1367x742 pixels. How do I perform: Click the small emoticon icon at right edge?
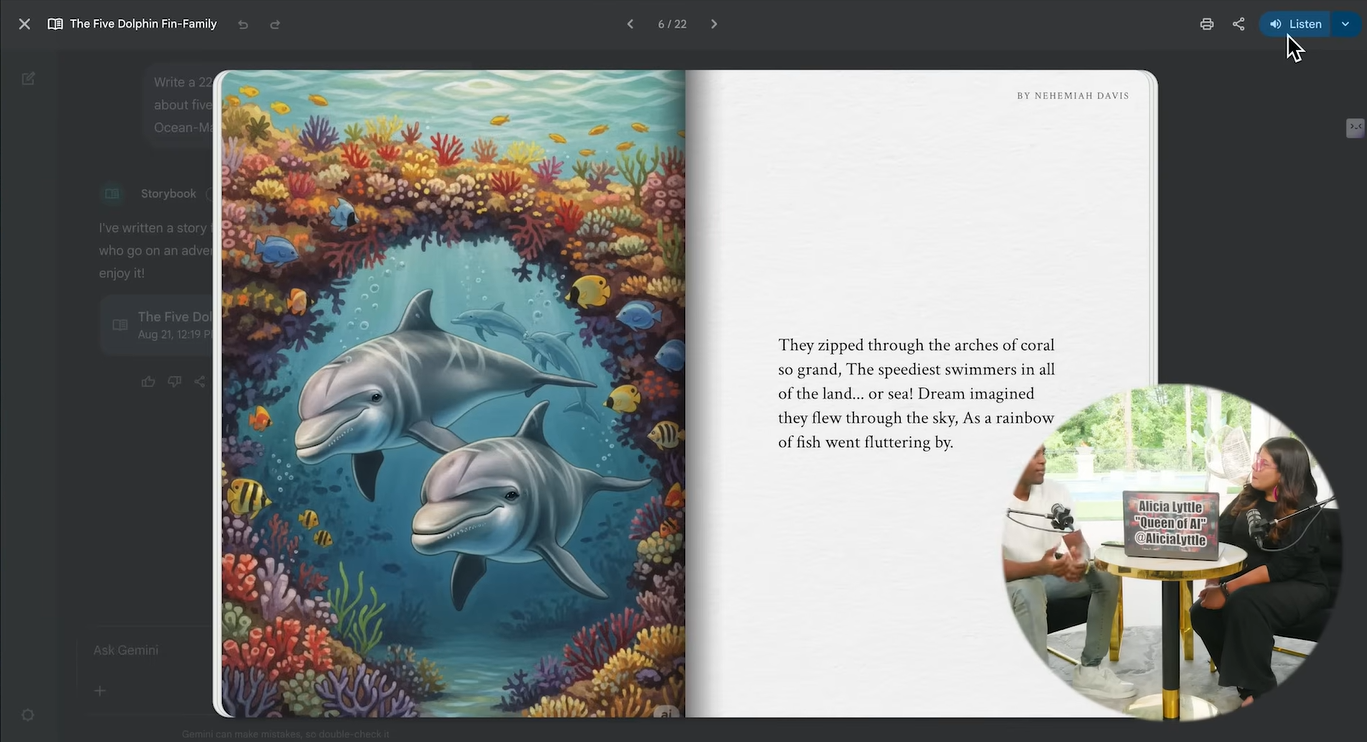pos(1355,127)
